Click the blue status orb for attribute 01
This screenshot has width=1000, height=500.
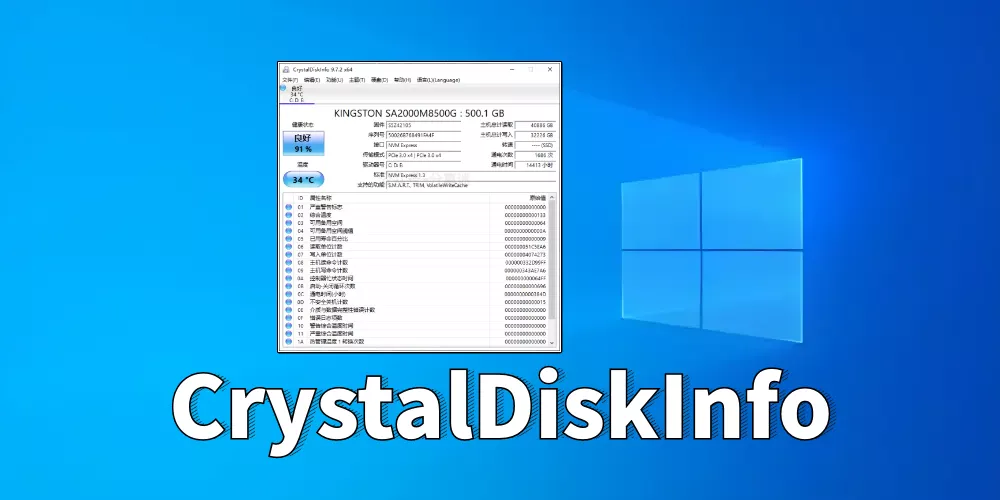288,207
